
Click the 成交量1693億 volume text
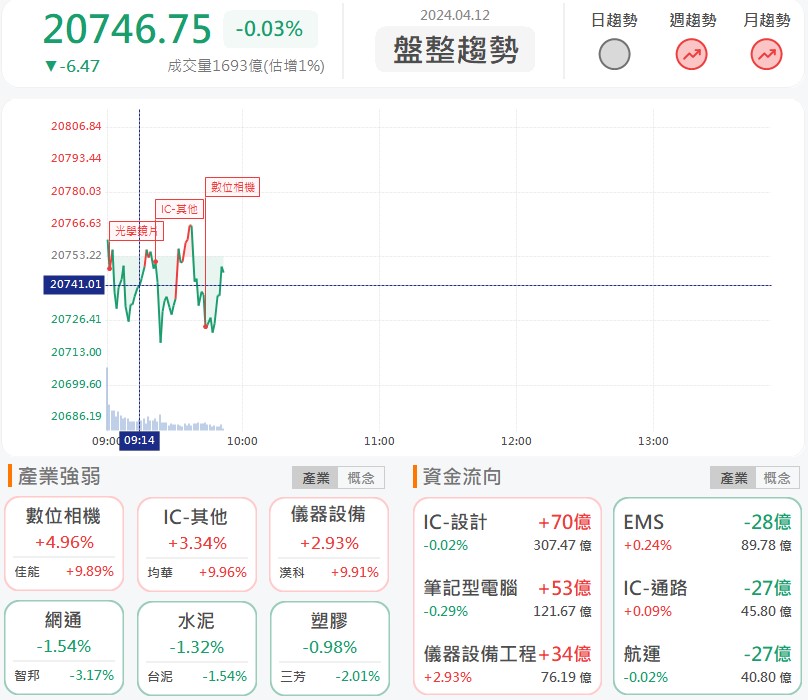tap(246, 66)
